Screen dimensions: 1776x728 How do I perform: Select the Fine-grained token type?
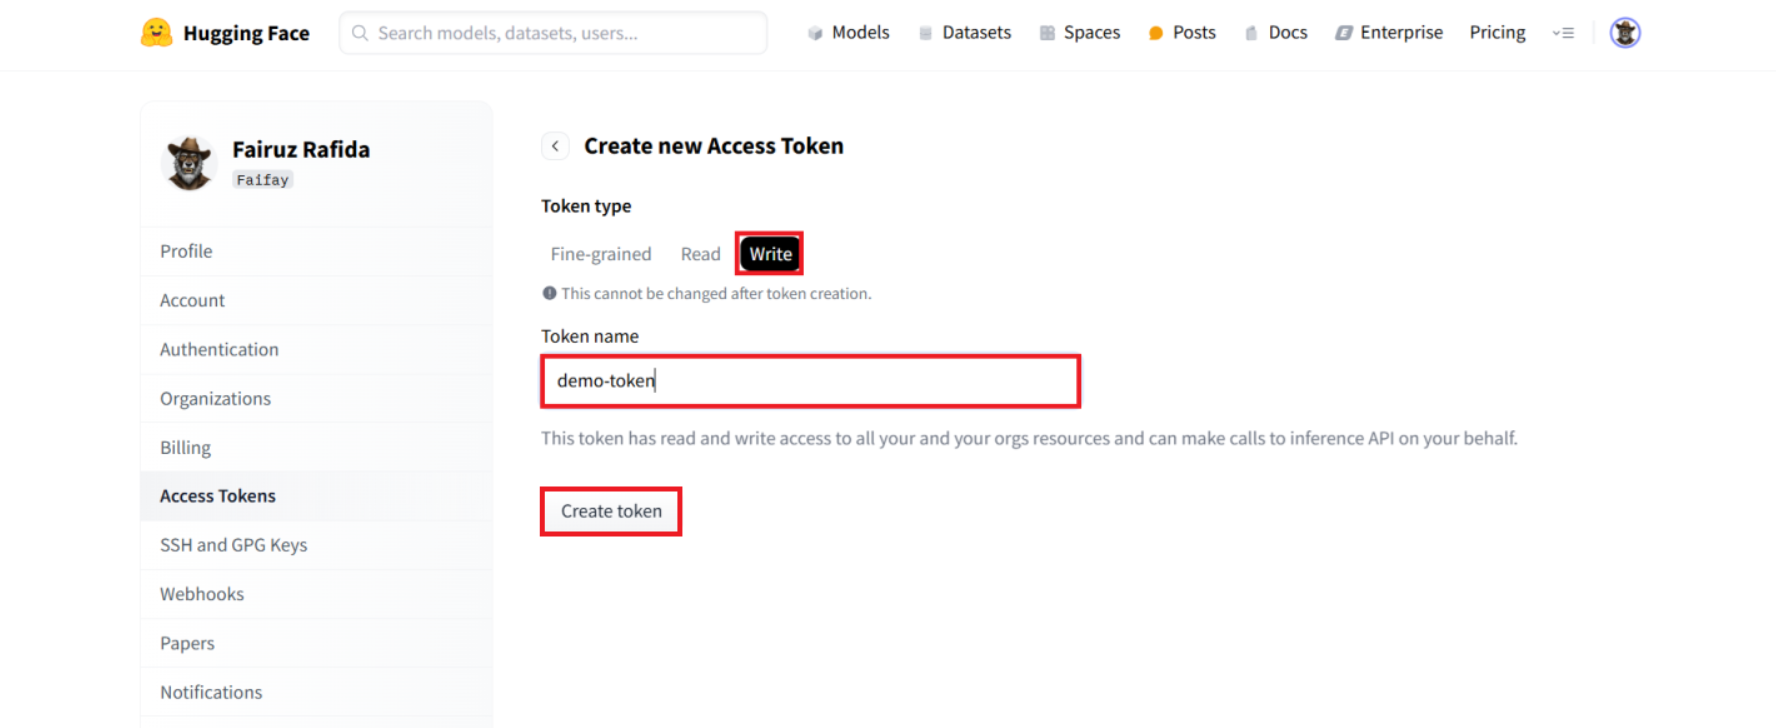click(x=600, y=254)
